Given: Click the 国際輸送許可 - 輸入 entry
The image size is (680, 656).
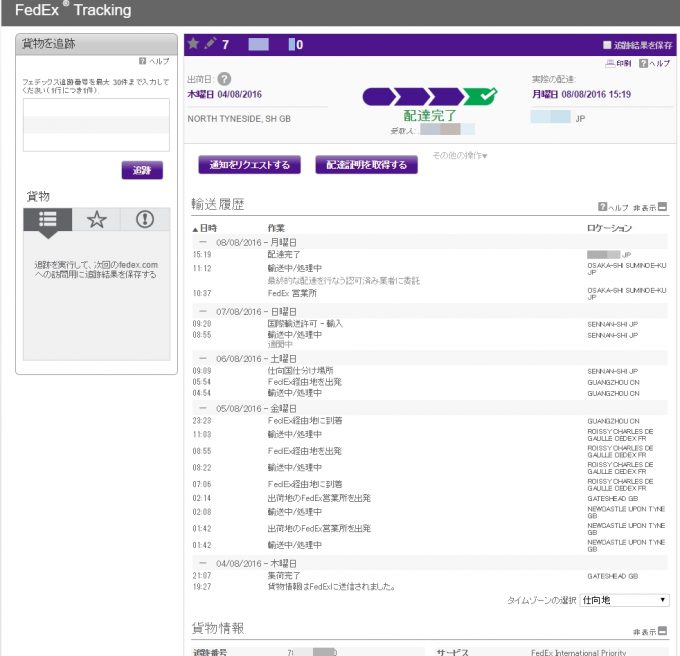Looking at the screenshot, I should [x=305, y=323].
